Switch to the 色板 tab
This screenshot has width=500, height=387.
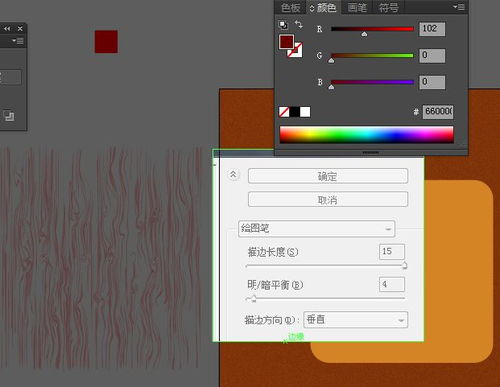pos(290,7)
